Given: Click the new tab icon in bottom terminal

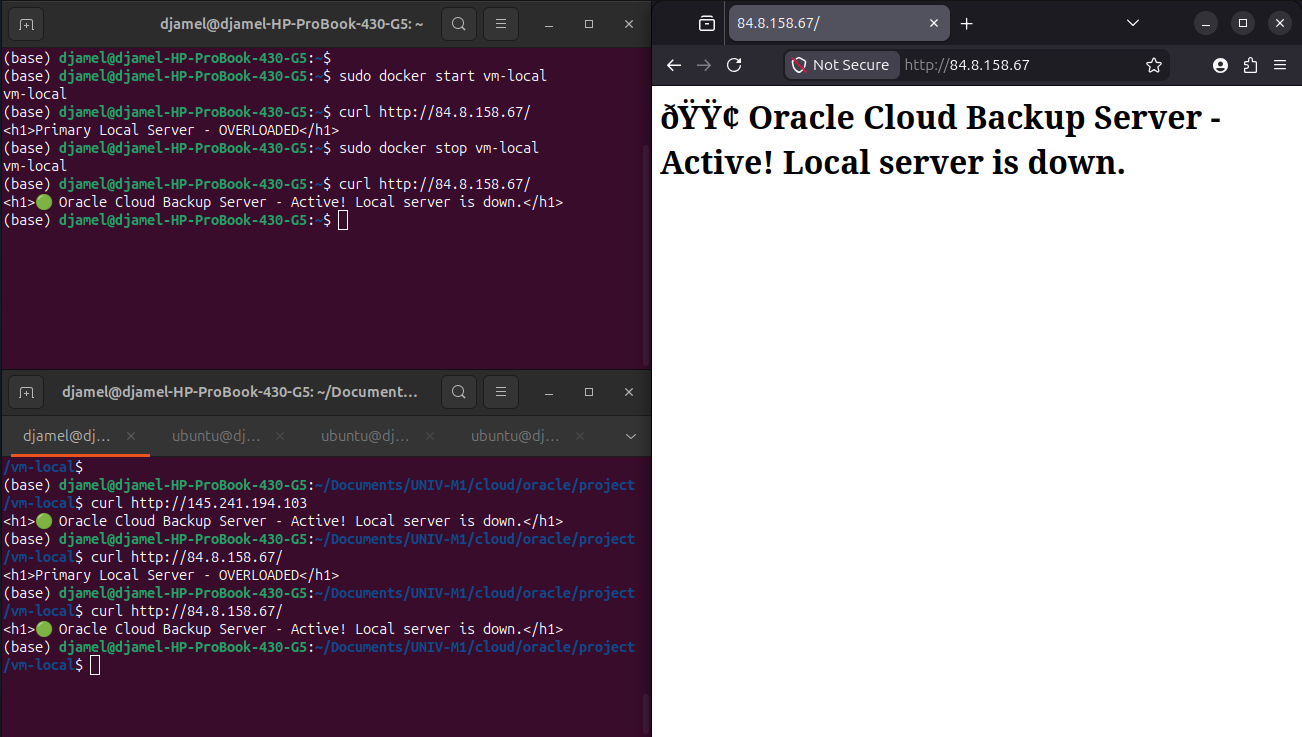Looking at the screenshot, I should 27,392.
